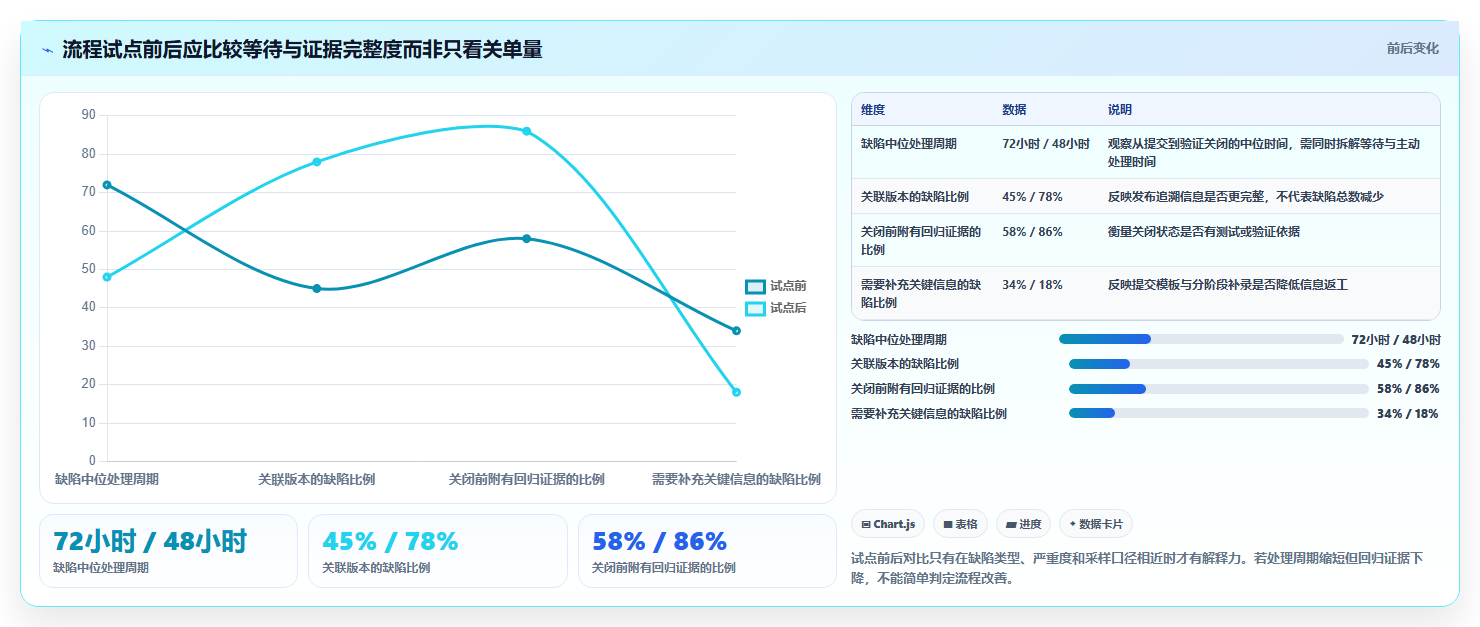The height and width of the screenshot is (627, 1480).
Task: Toggle the 试点后 legend swatch
Action: point(755,308)
